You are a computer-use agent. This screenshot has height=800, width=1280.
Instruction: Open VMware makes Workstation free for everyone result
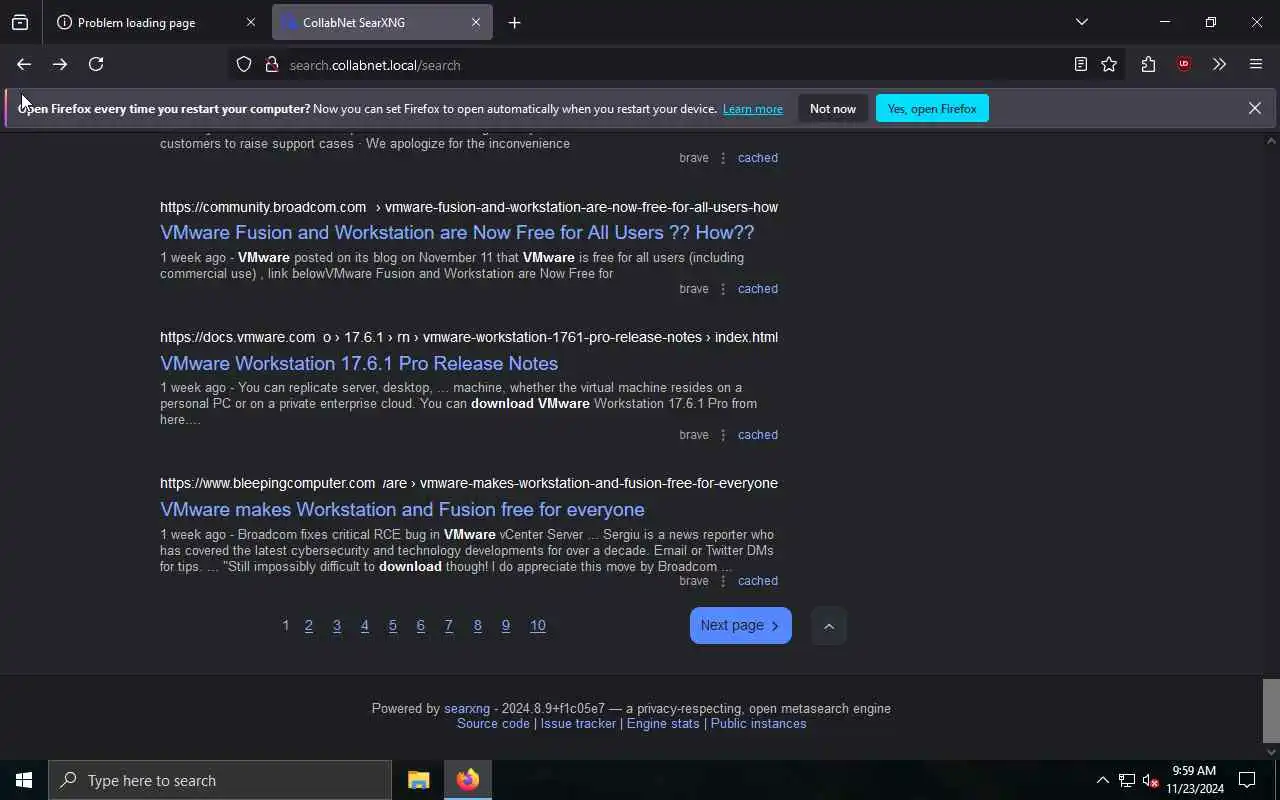click(402, 509)
